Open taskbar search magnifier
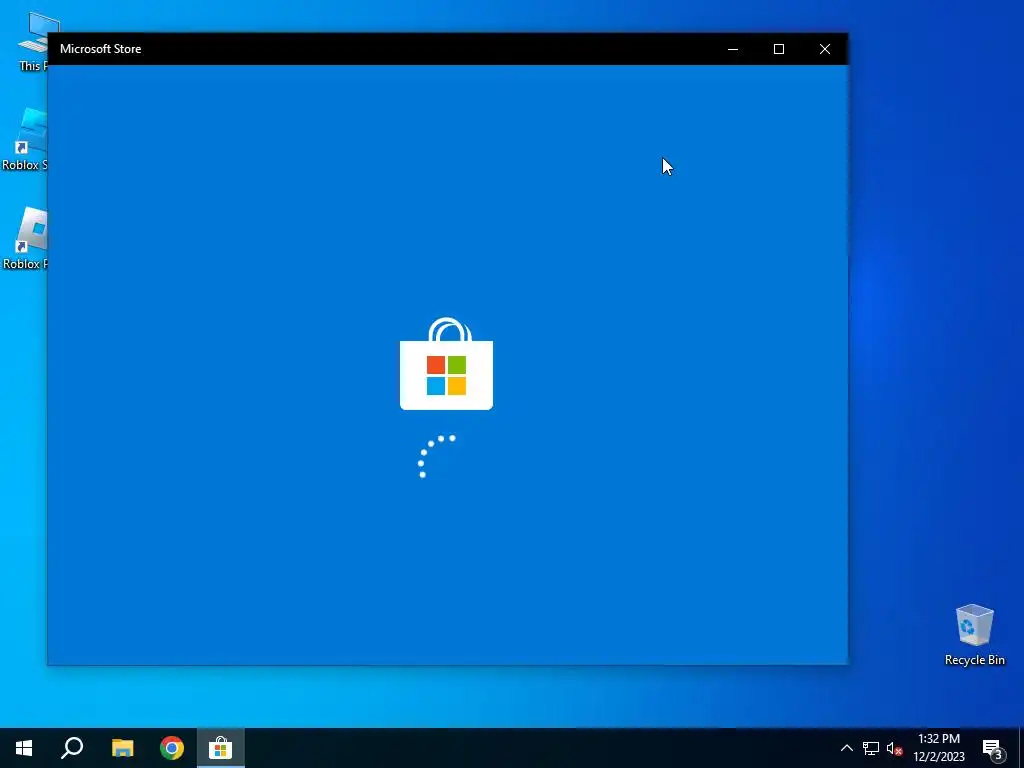Image resolution: width=1024 pixels, height=768 pixels. point(72,748)
